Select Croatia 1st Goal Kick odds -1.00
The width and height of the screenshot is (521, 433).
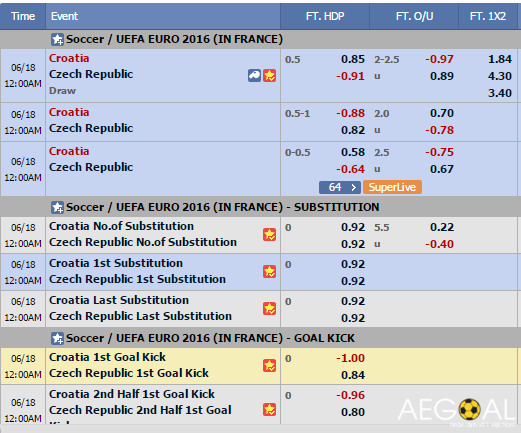[x=350, y=358]
